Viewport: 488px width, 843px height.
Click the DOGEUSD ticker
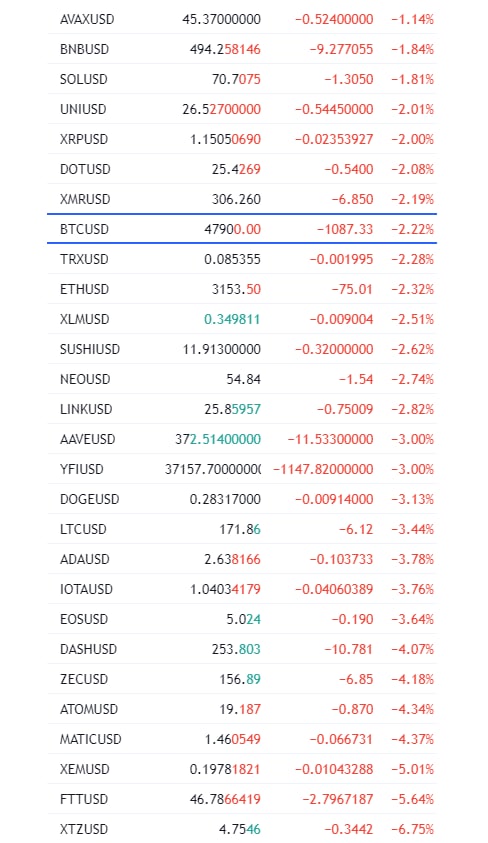click(90, 499)
